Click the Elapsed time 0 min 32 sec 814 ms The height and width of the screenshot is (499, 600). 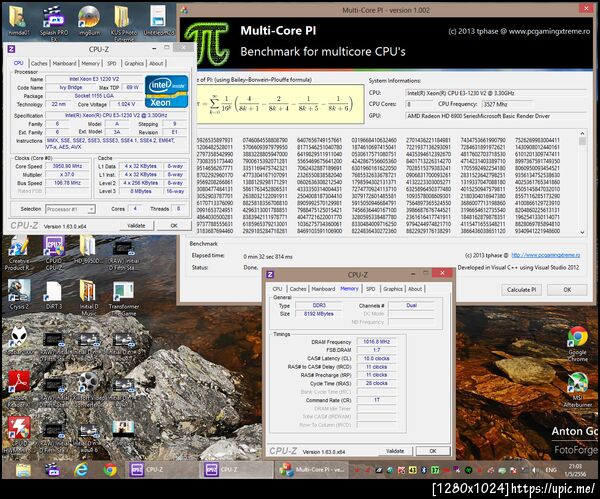point(268,257)
